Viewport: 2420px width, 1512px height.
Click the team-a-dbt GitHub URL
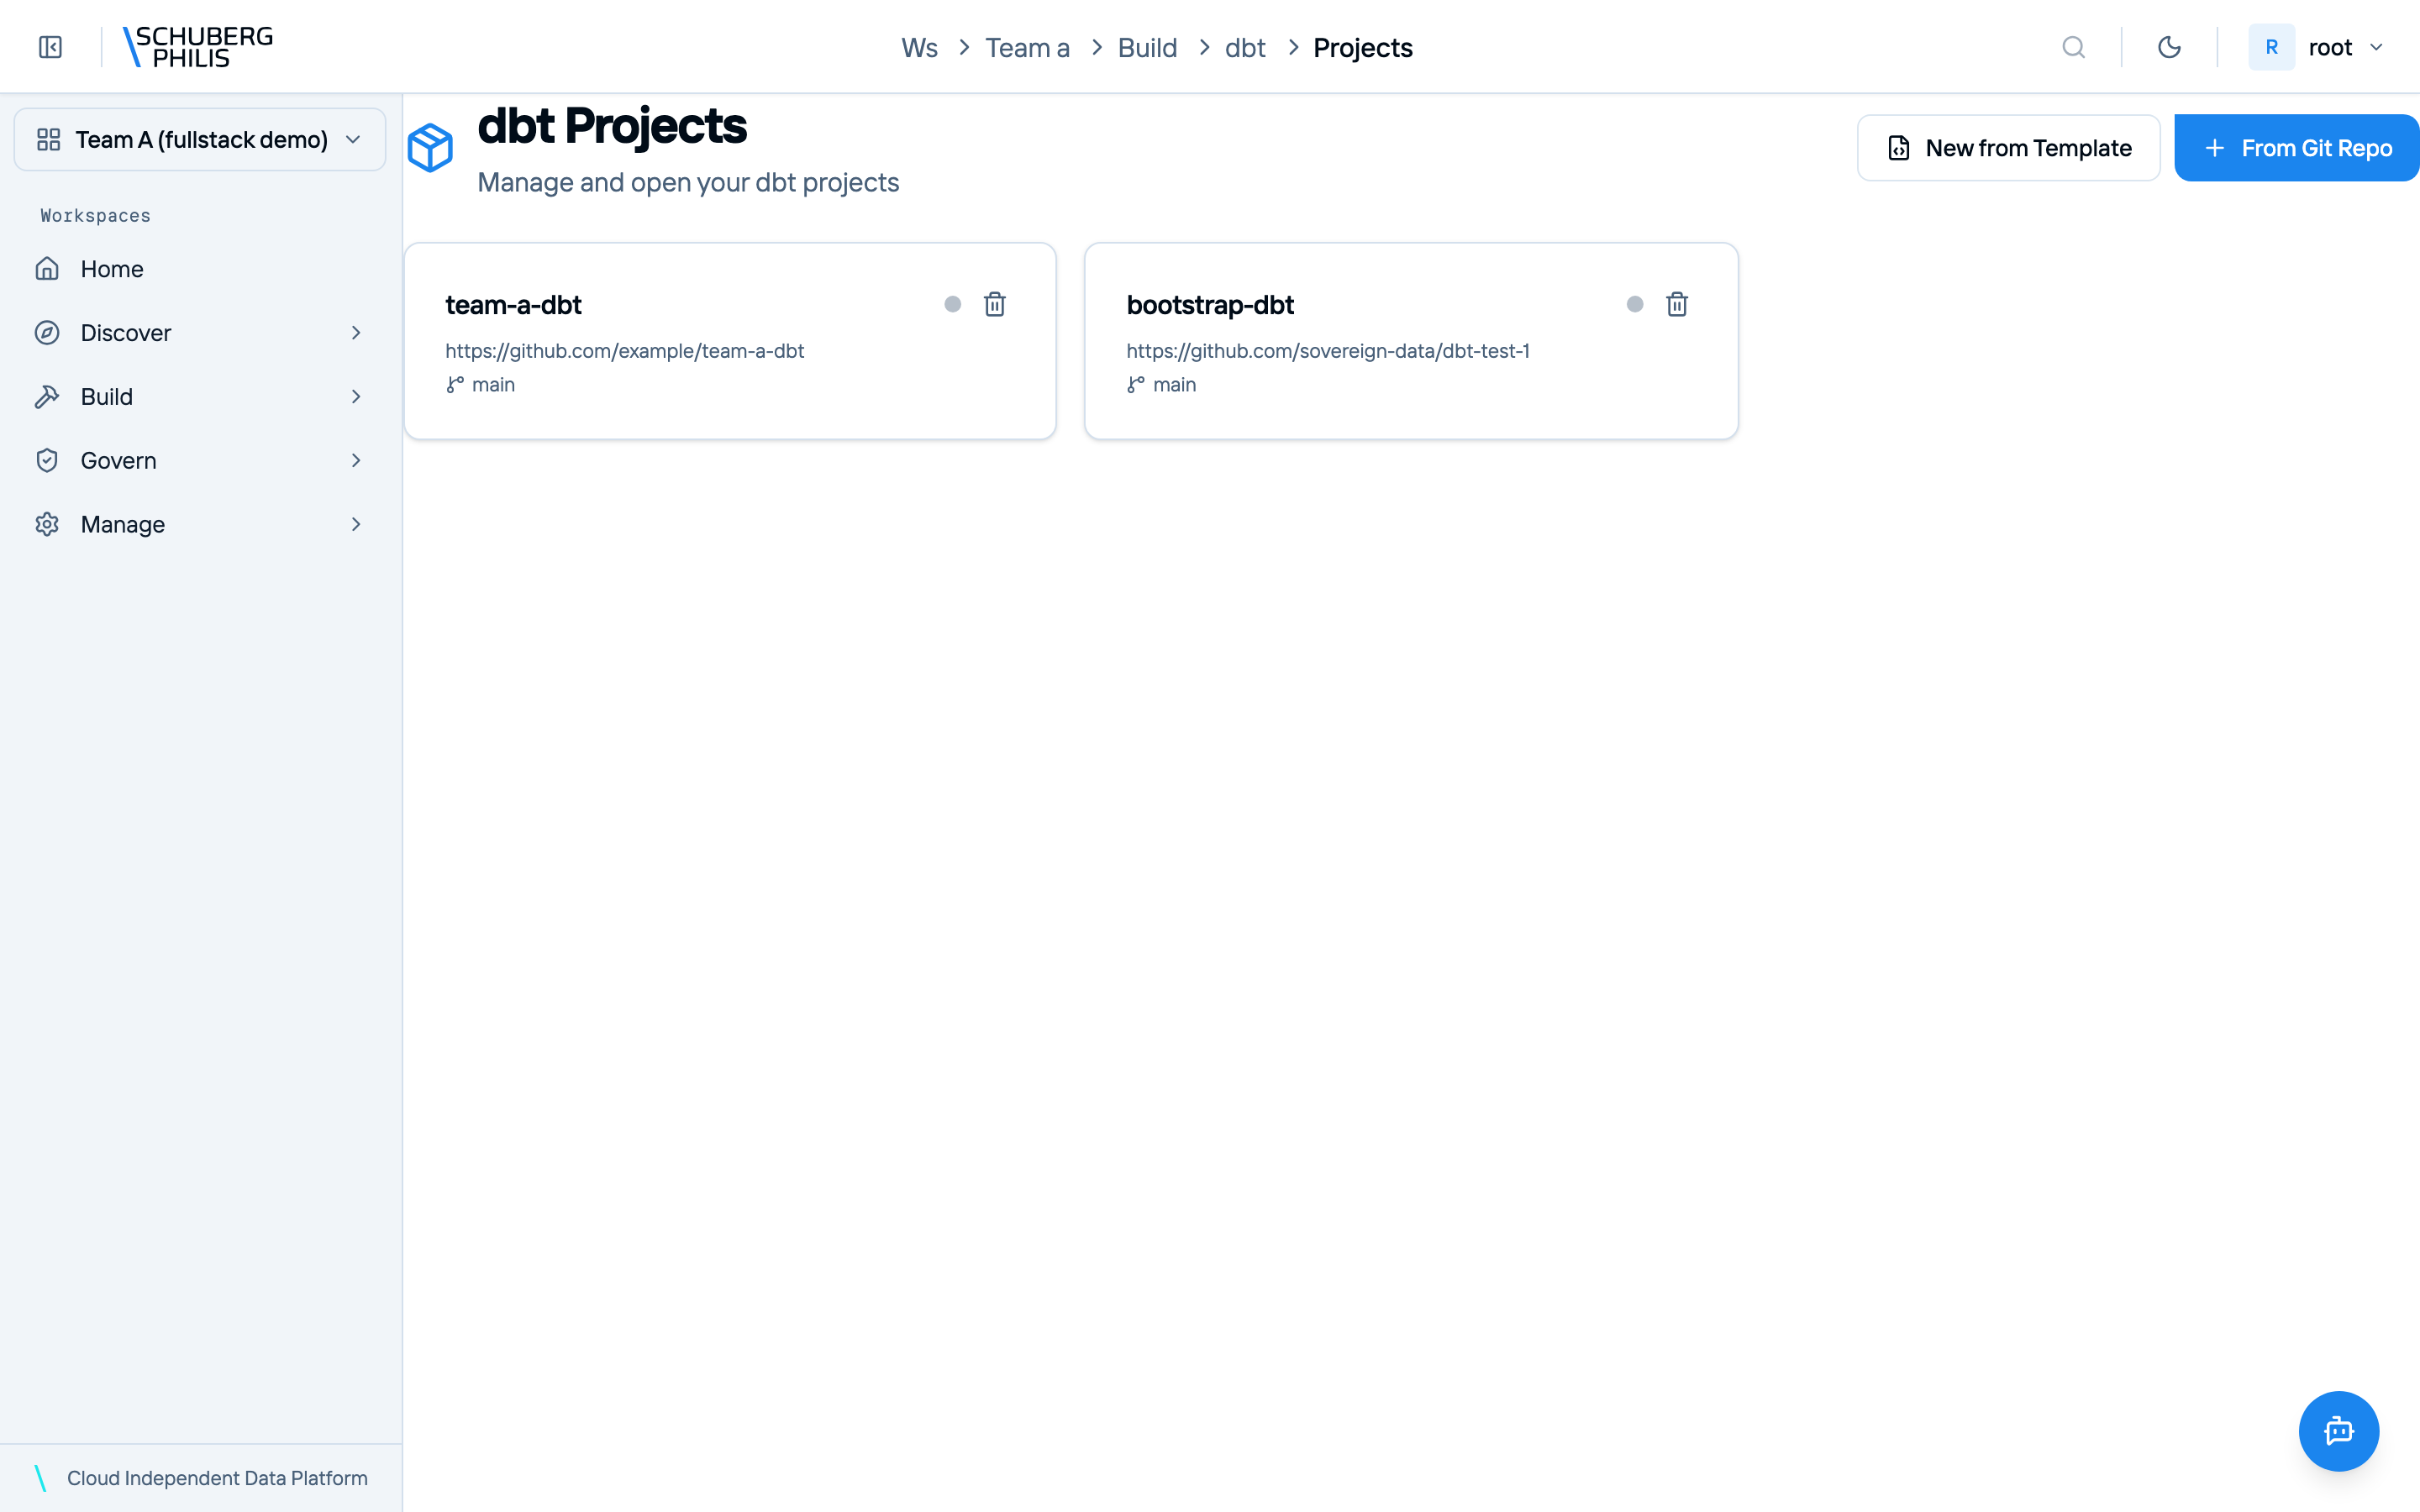click(624, 351)
